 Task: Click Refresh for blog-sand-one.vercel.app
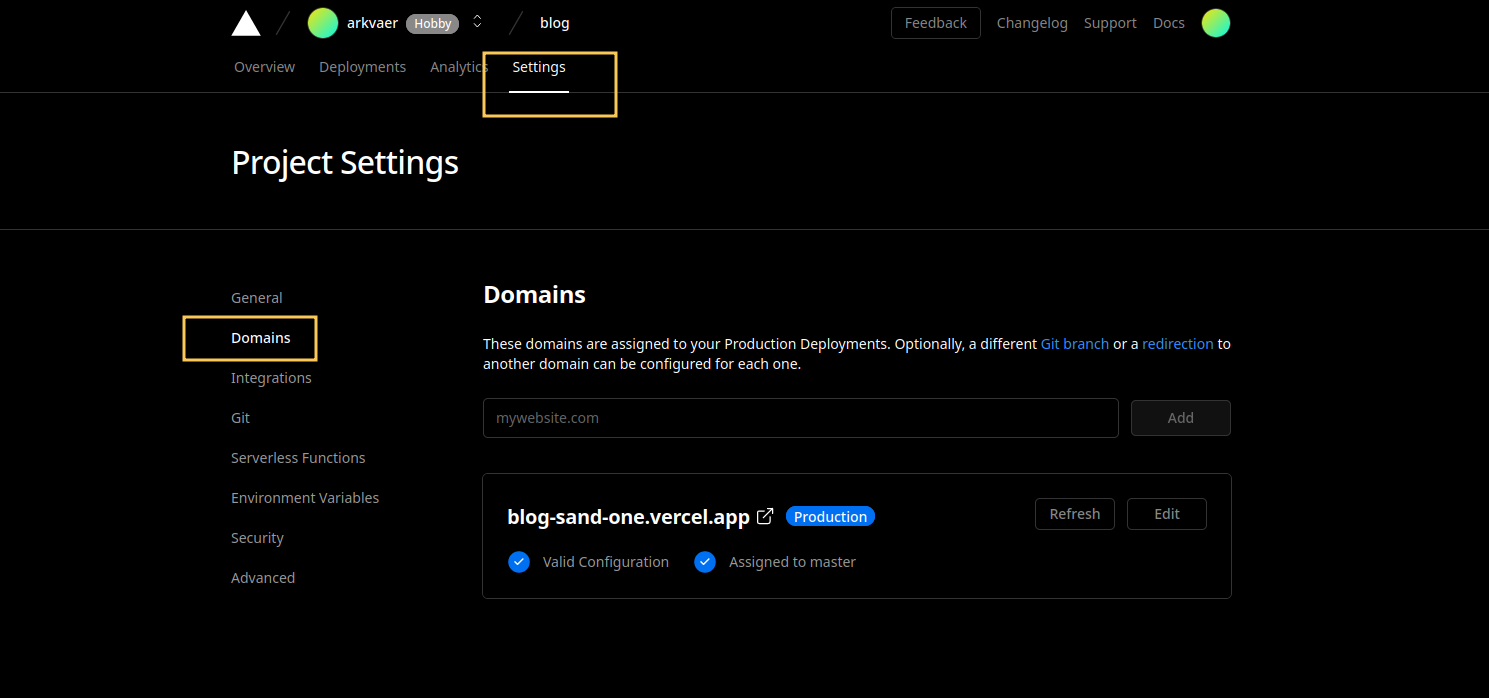[x=1075, y=514]
